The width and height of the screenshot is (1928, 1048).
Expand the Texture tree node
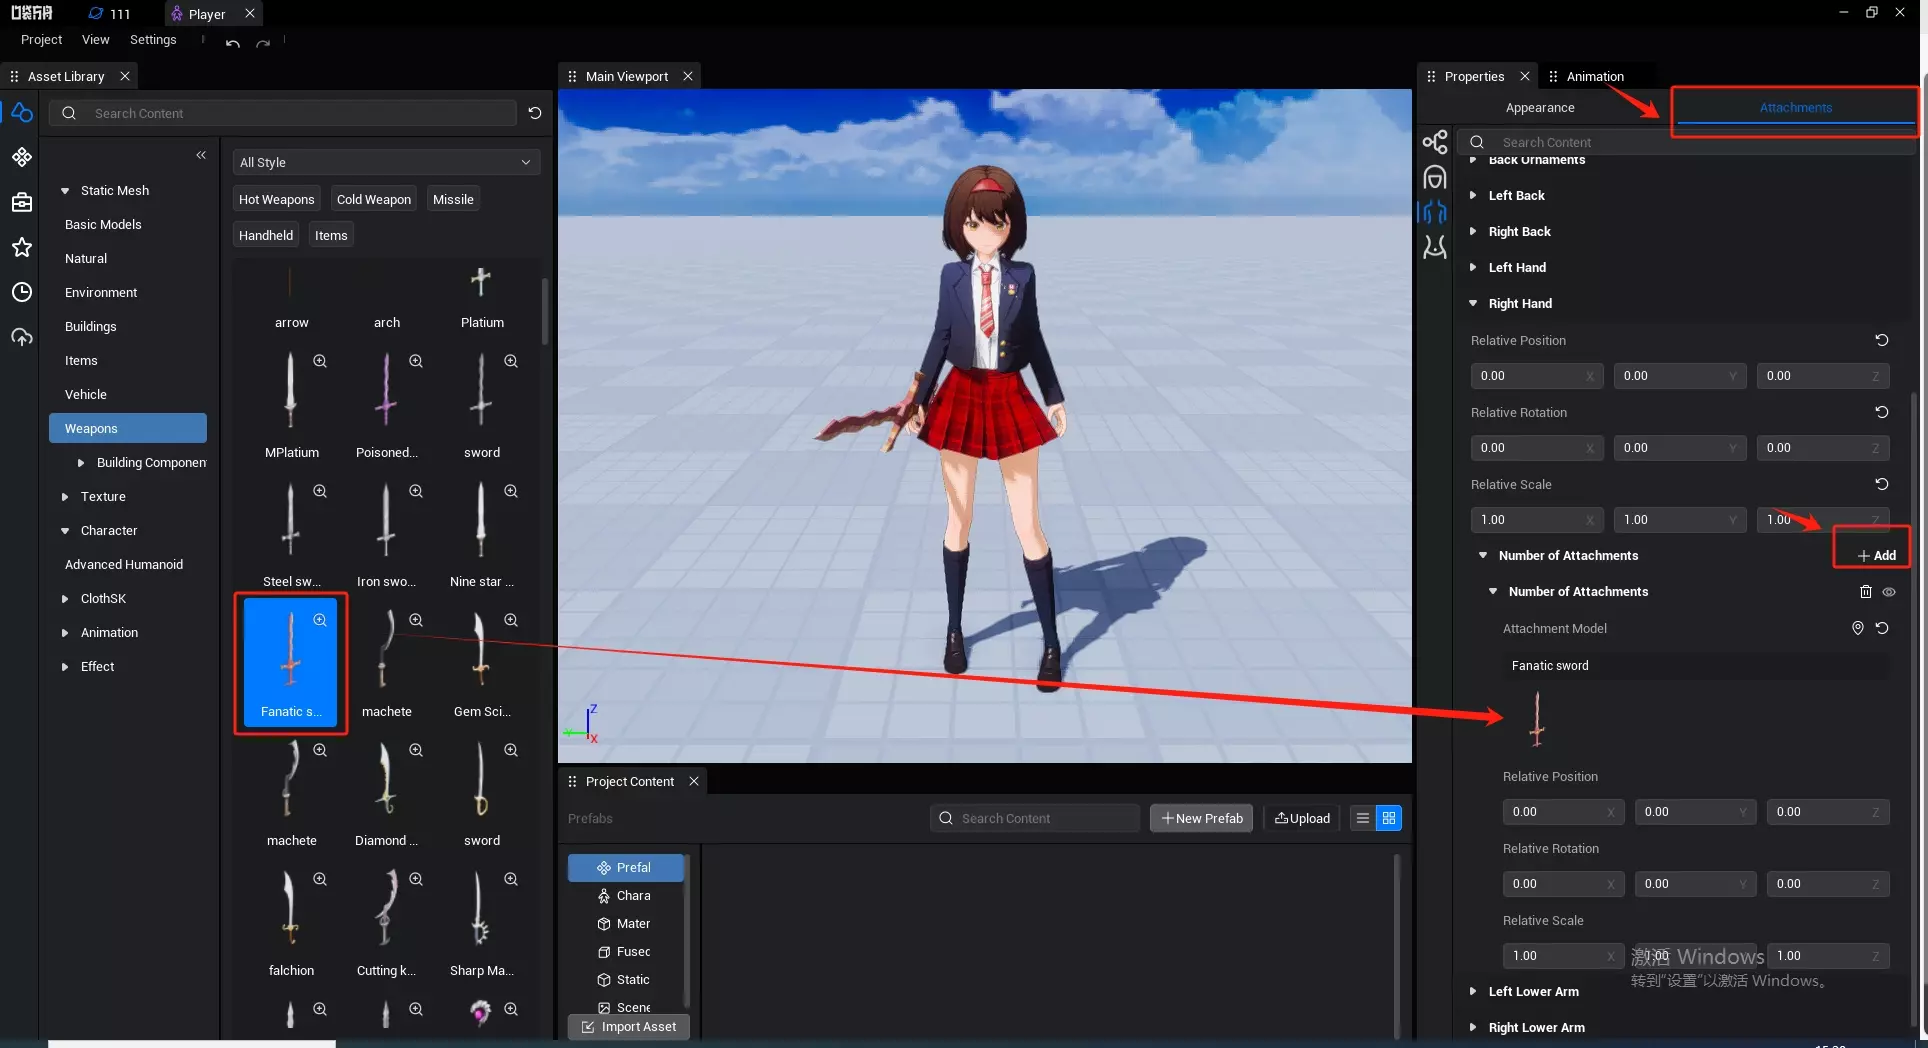[x=65, y=497]
